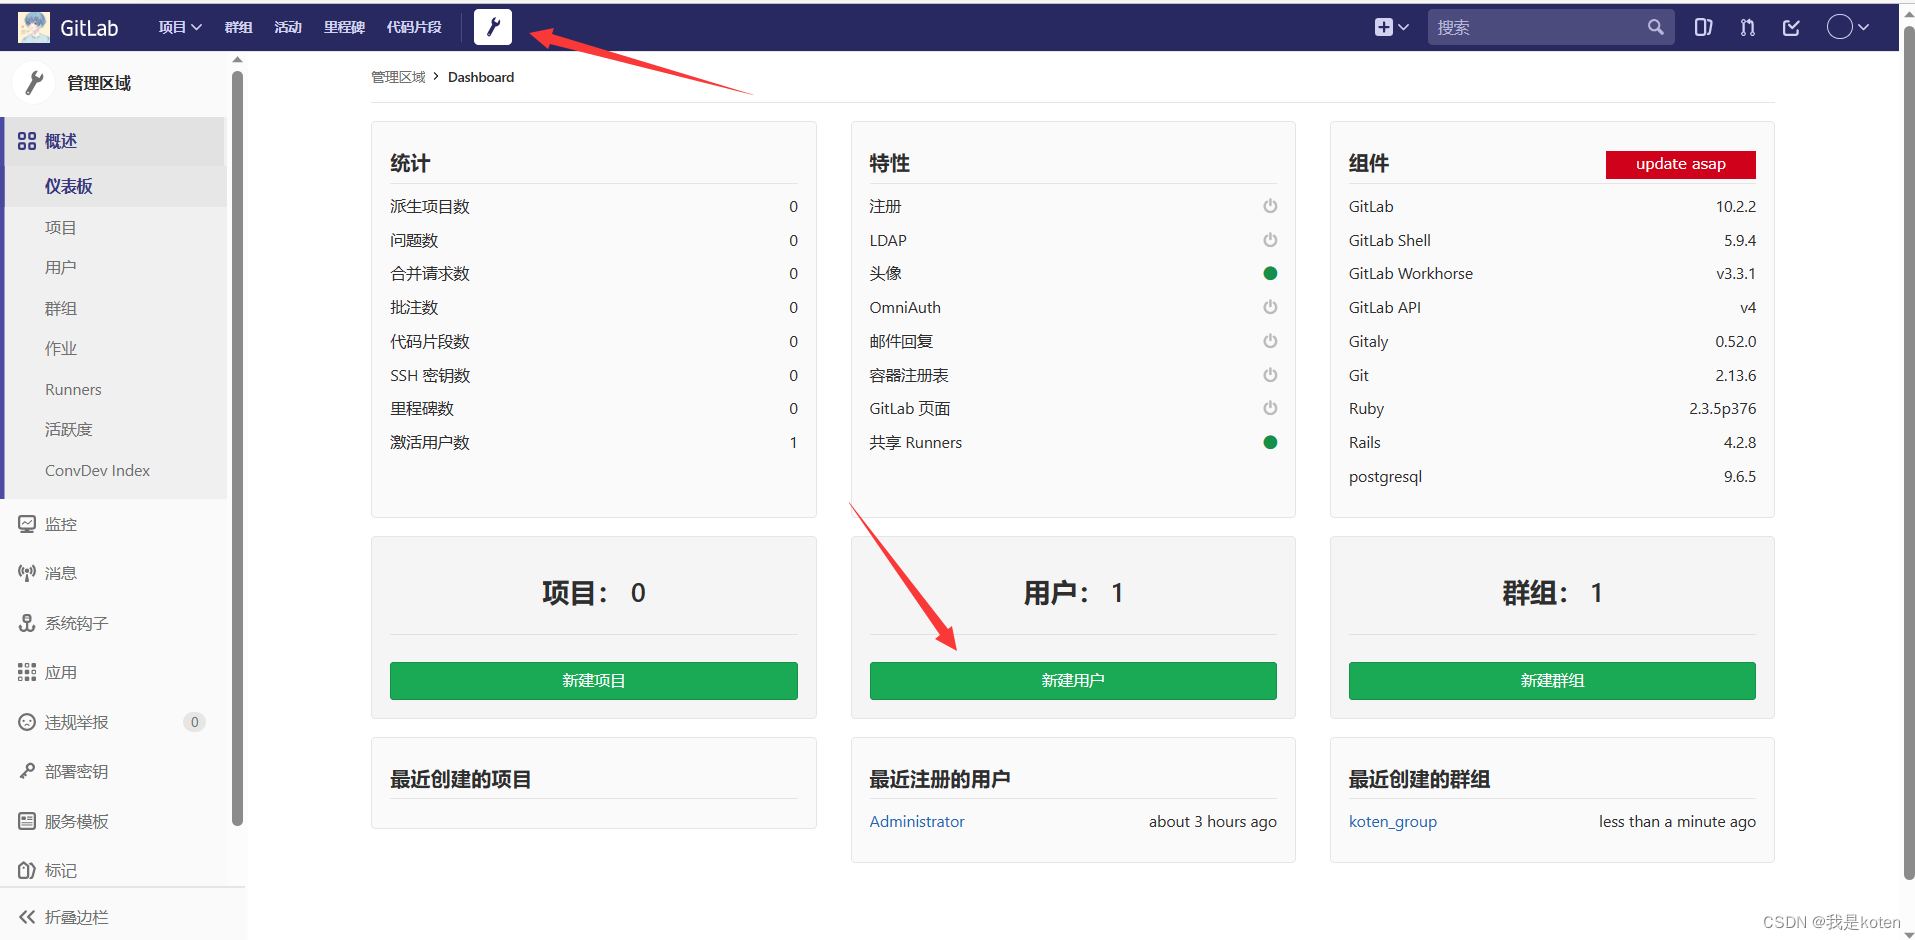Open 作业 in the sidebar
This screenshot has height=940, width=1915.
[x=60, y=348]
